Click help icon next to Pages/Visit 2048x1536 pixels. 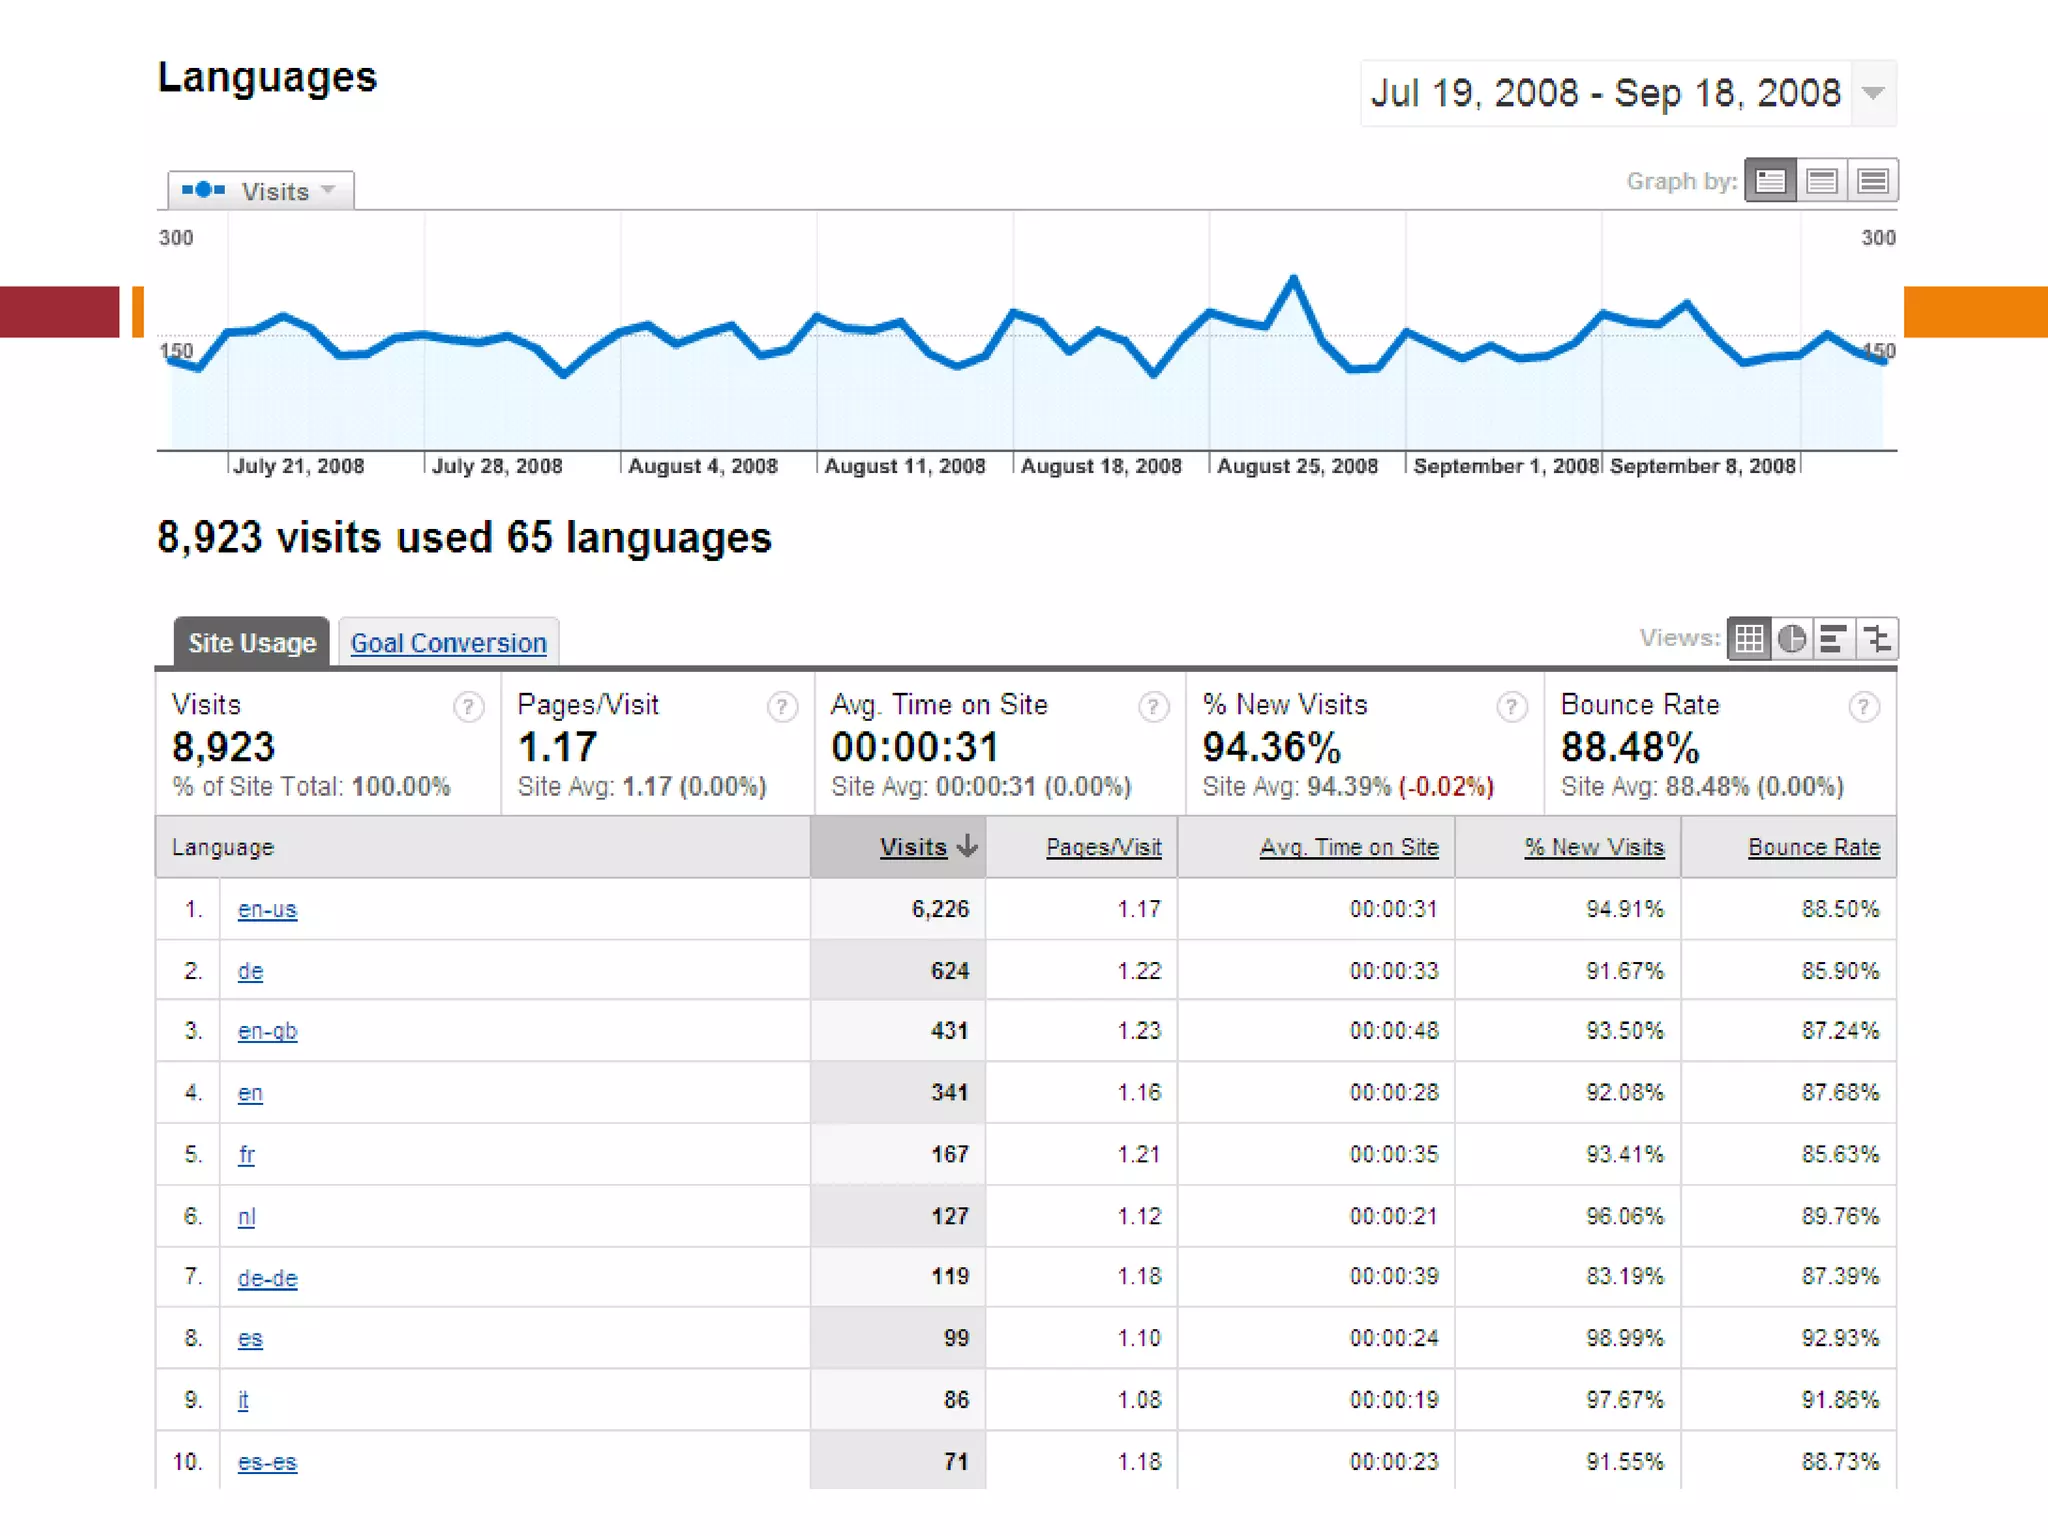(782, 707)
